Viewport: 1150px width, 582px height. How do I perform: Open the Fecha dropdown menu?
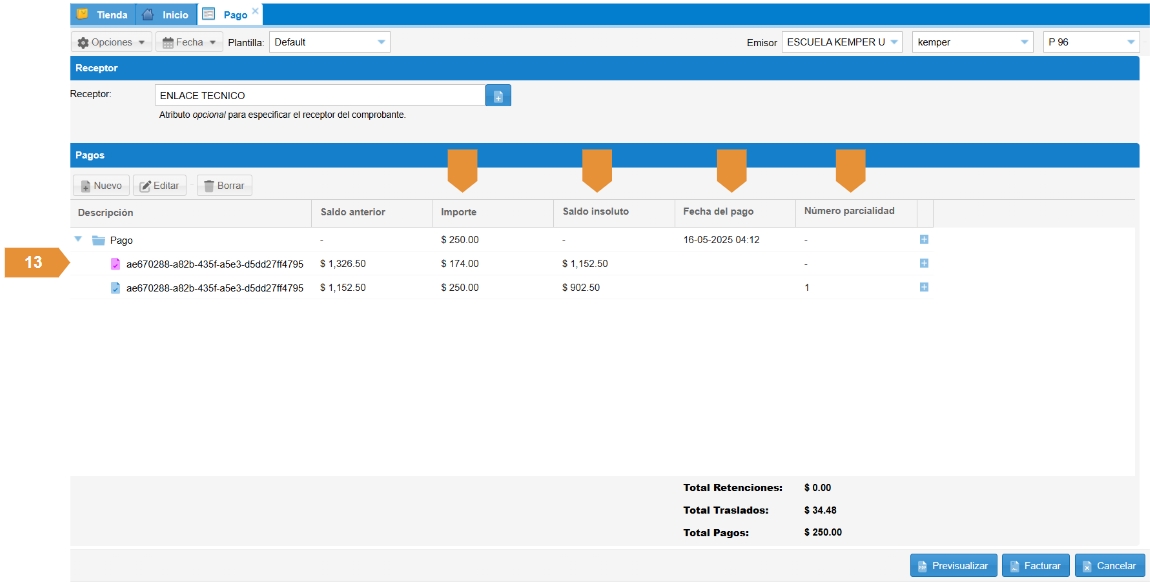point(189,43)
